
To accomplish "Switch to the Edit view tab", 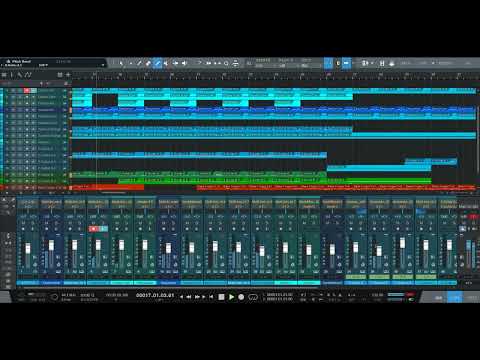I will [439, 297].
